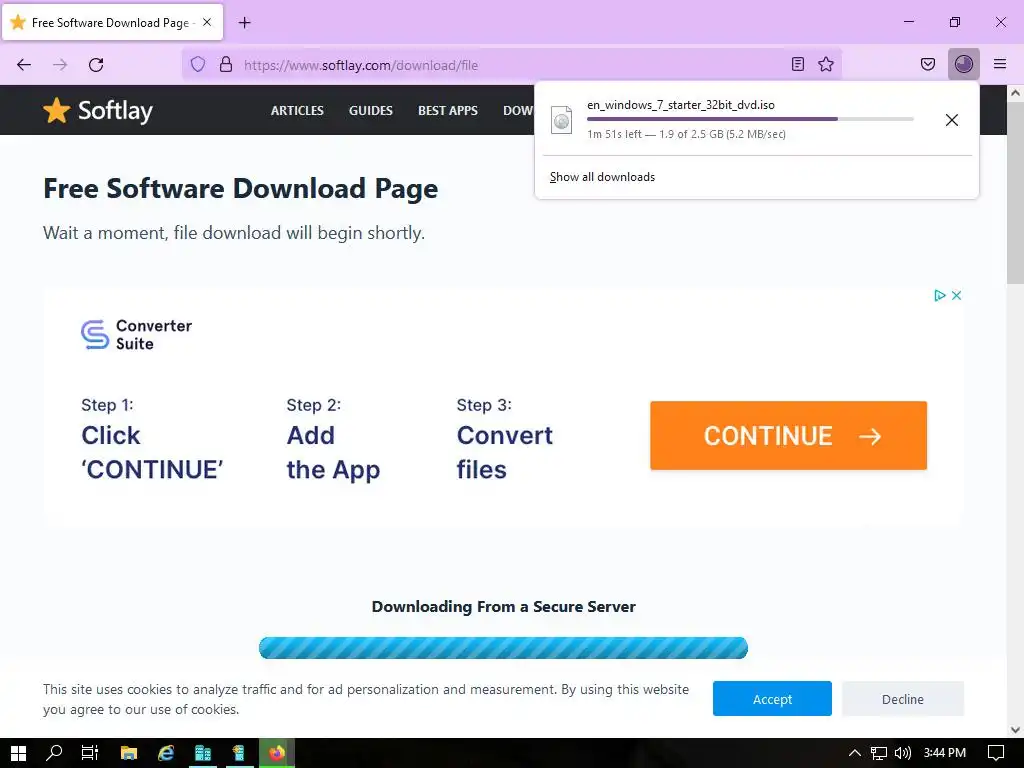Reload the Softlay download page
The image size is (1024, 768).
tap(96, 65)
